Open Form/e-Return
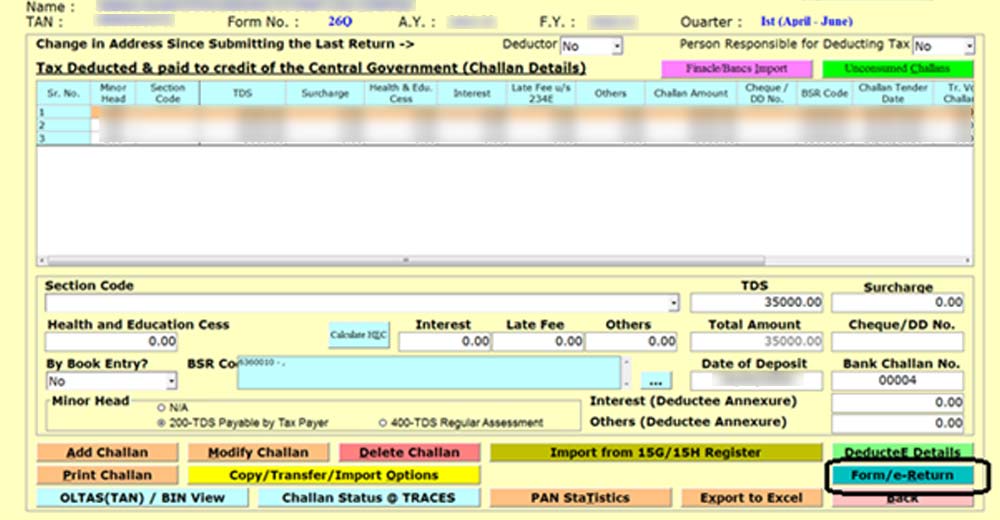 [x=902, y=475]
